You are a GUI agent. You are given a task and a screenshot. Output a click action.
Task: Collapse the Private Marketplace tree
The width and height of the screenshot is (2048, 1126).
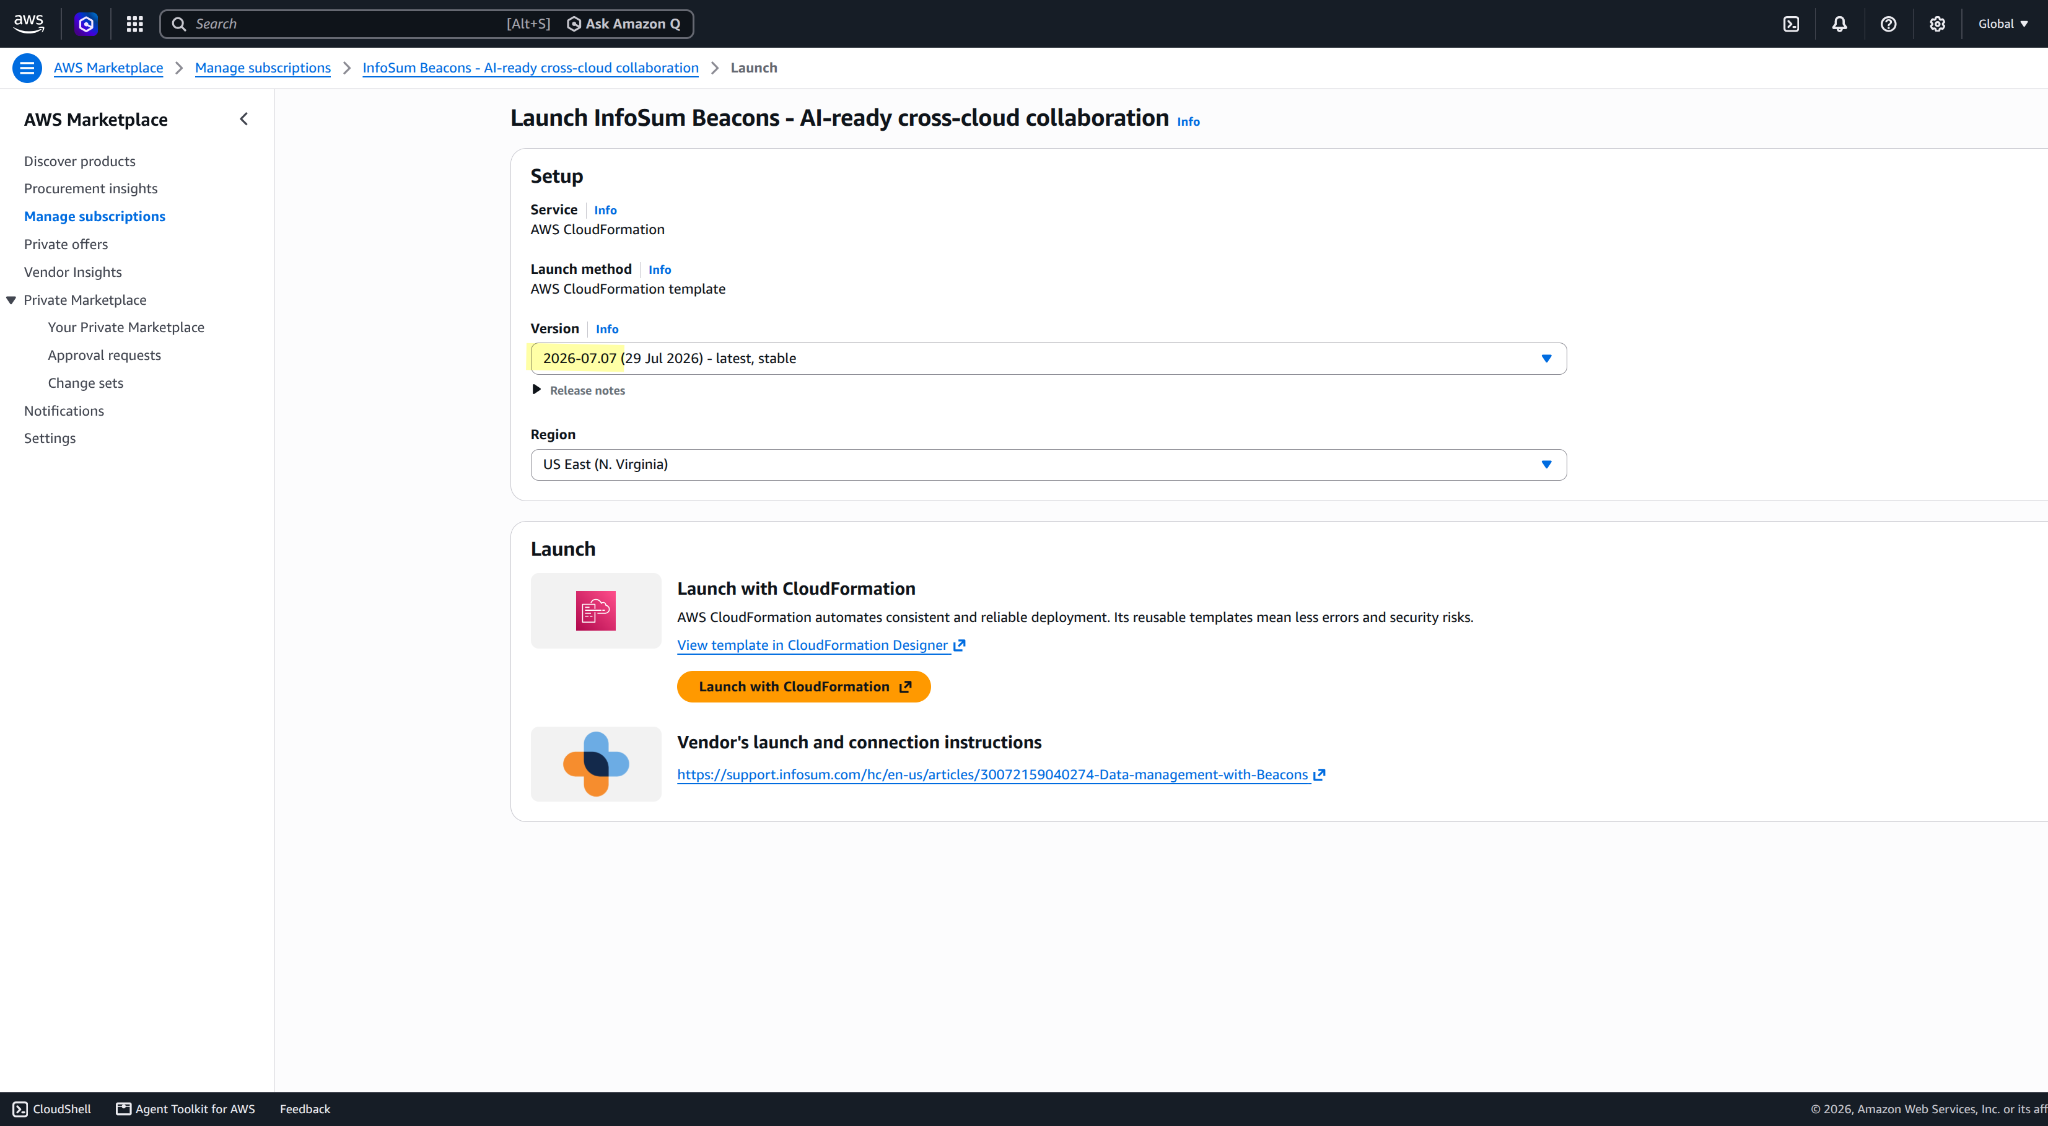(11, 300)
